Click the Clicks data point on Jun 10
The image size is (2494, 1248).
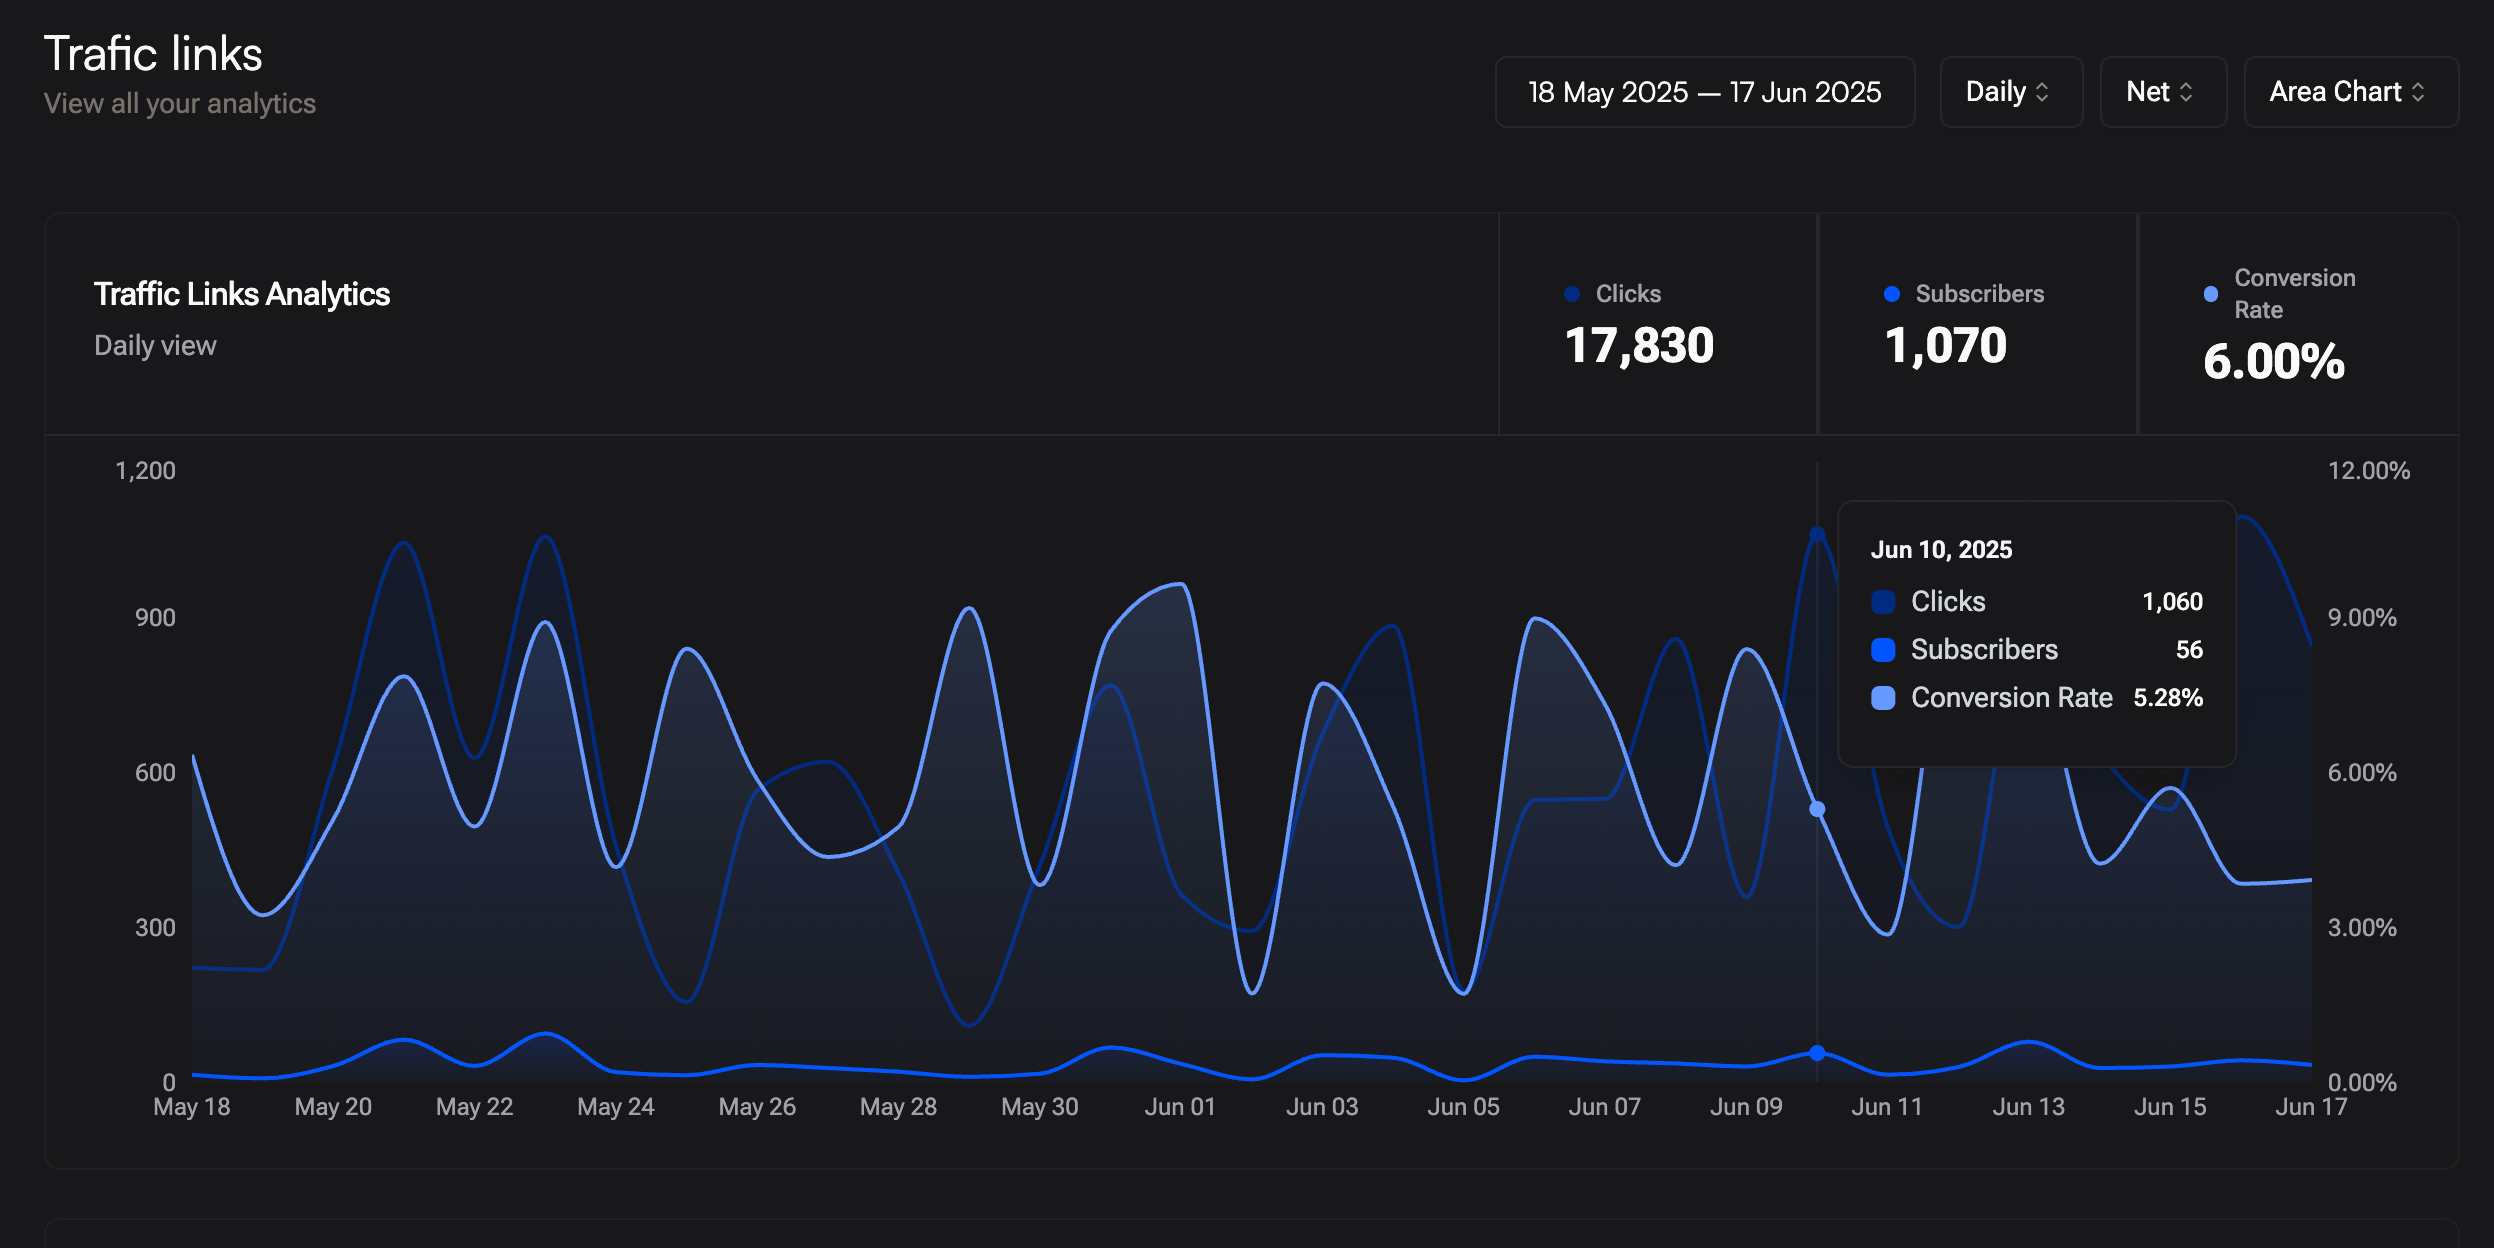tap(1817, 535)
